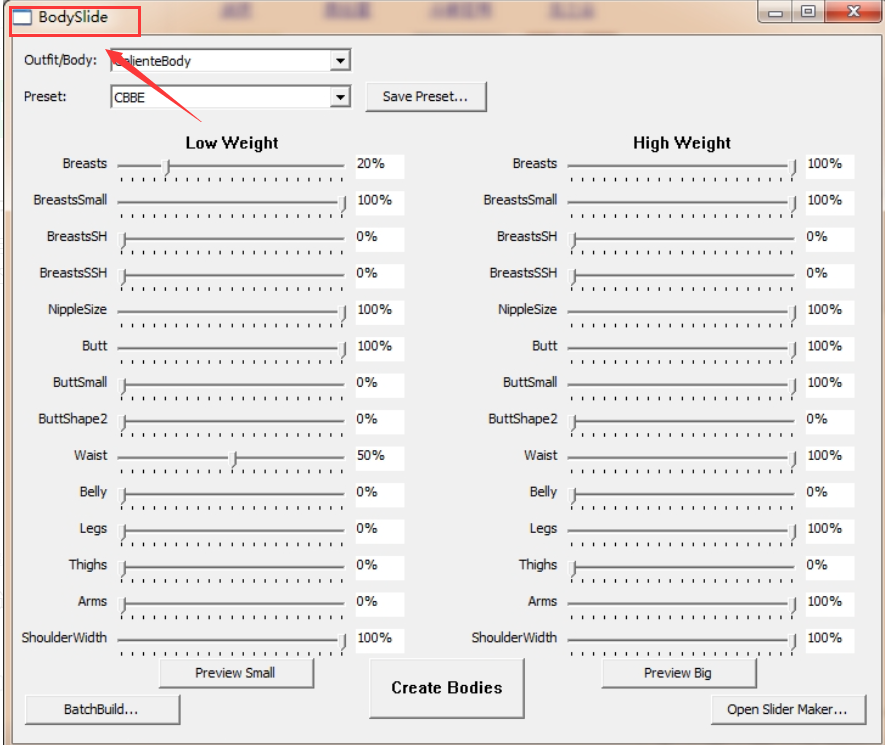Click the Low Weight ButtSmall slider
Image resolution: width=885 pixels, height=745 pixels.
pos(231,388)
